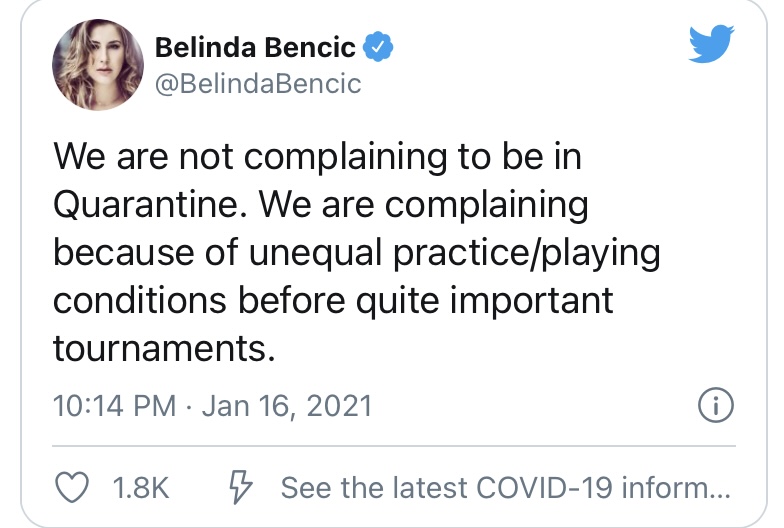Click the Twitter bird logo
Image resolution: width=784 pixels, height=528 pixels.
click(712, 45)
